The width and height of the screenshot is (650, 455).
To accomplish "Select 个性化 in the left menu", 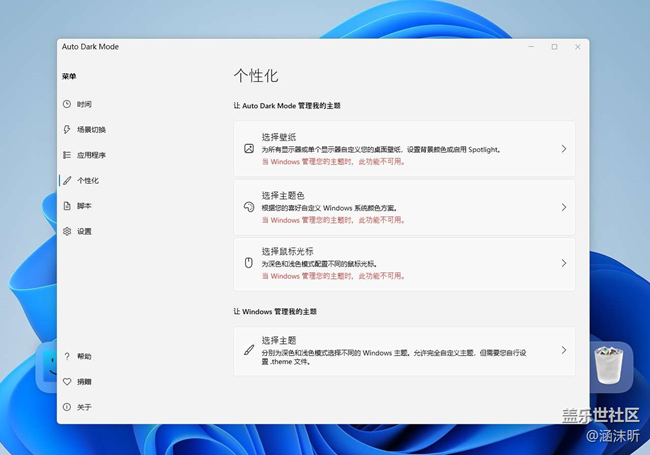I will (88, 181).
